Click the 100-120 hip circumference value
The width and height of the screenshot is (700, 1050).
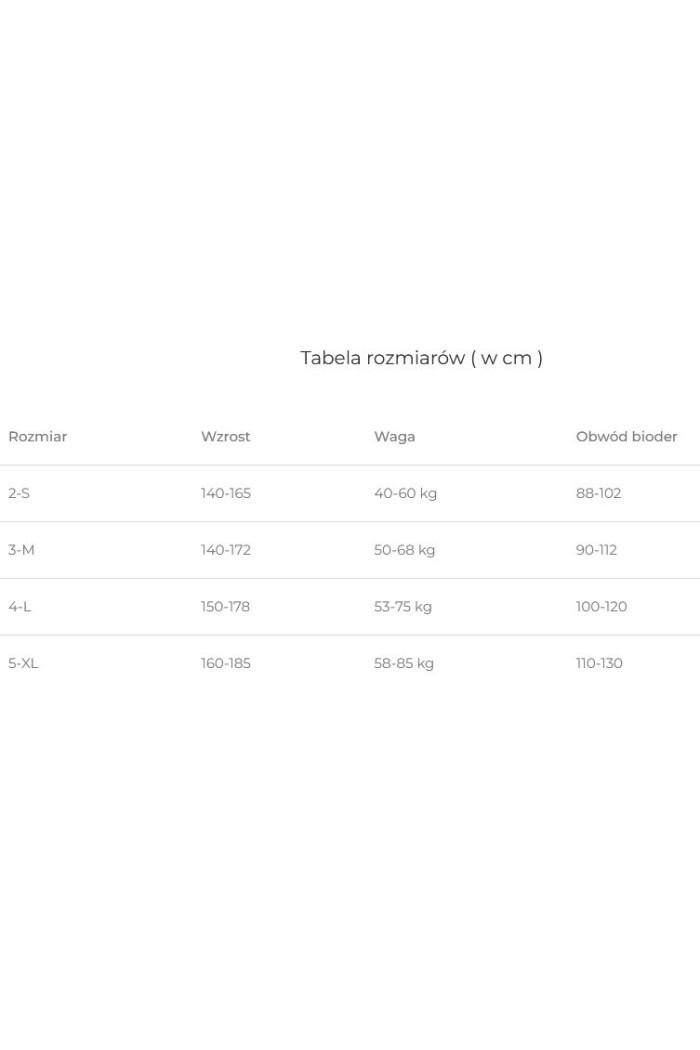point(601,607)
